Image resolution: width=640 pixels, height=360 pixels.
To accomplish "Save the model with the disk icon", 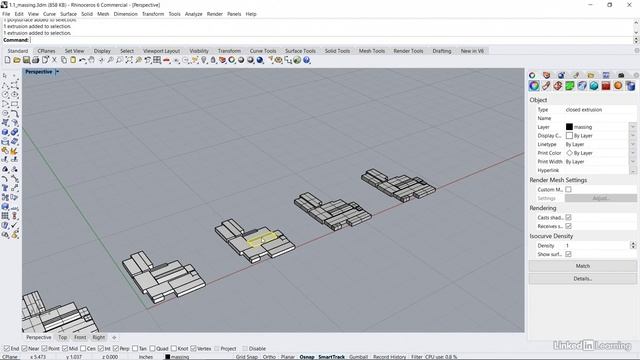I will 26,60.
